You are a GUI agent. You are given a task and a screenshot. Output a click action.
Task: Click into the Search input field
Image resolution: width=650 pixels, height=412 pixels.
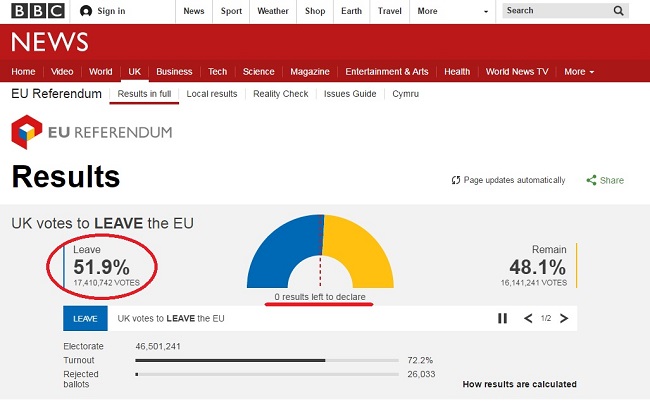[555, 11]
